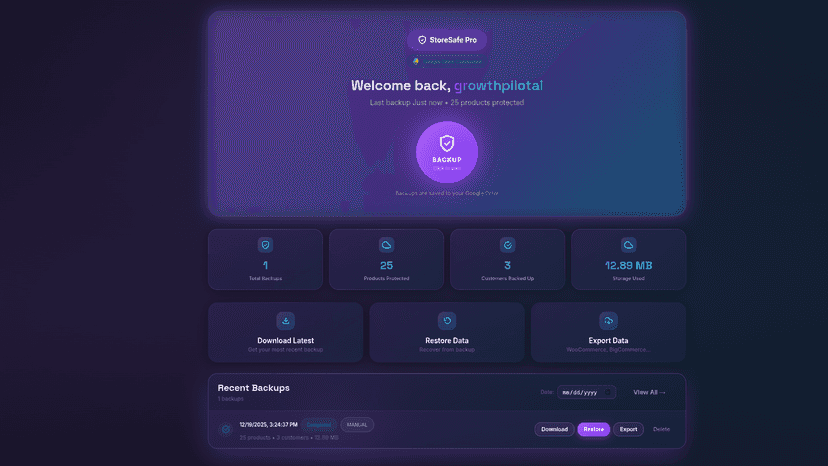Click the cloud icon above Storage Used
Screen dimensions: 828x466
pyautogui.click(x=628, y=245)
